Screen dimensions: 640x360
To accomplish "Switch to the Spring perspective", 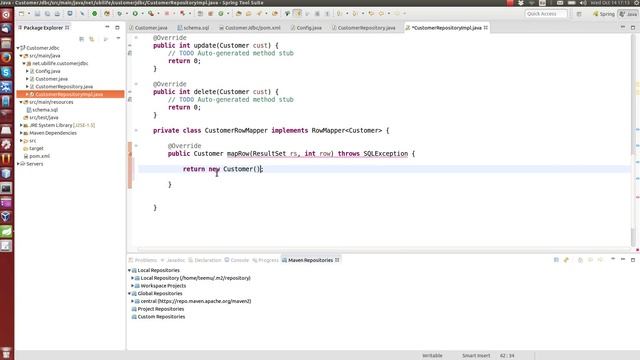I will (x=604, y=14).
